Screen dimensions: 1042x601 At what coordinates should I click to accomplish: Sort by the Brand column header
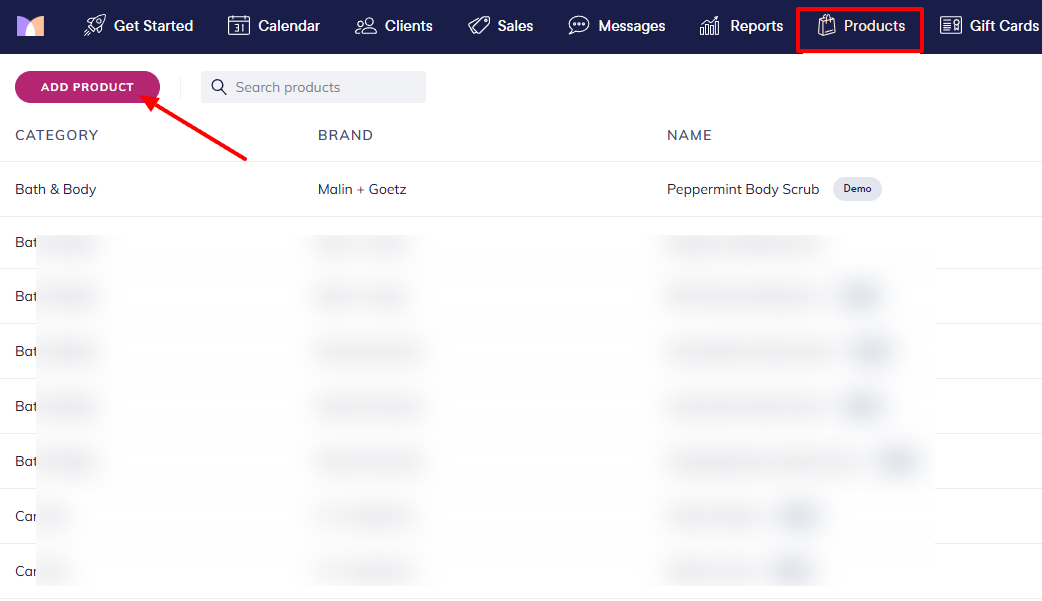pyautogui.click(x=345, y=135)
